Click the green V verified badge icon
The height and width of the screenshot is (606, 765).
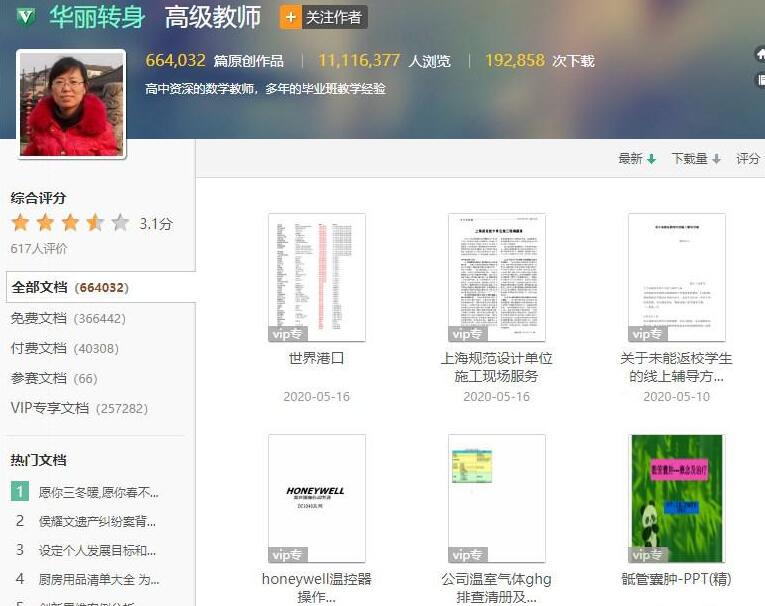[25, 18]
